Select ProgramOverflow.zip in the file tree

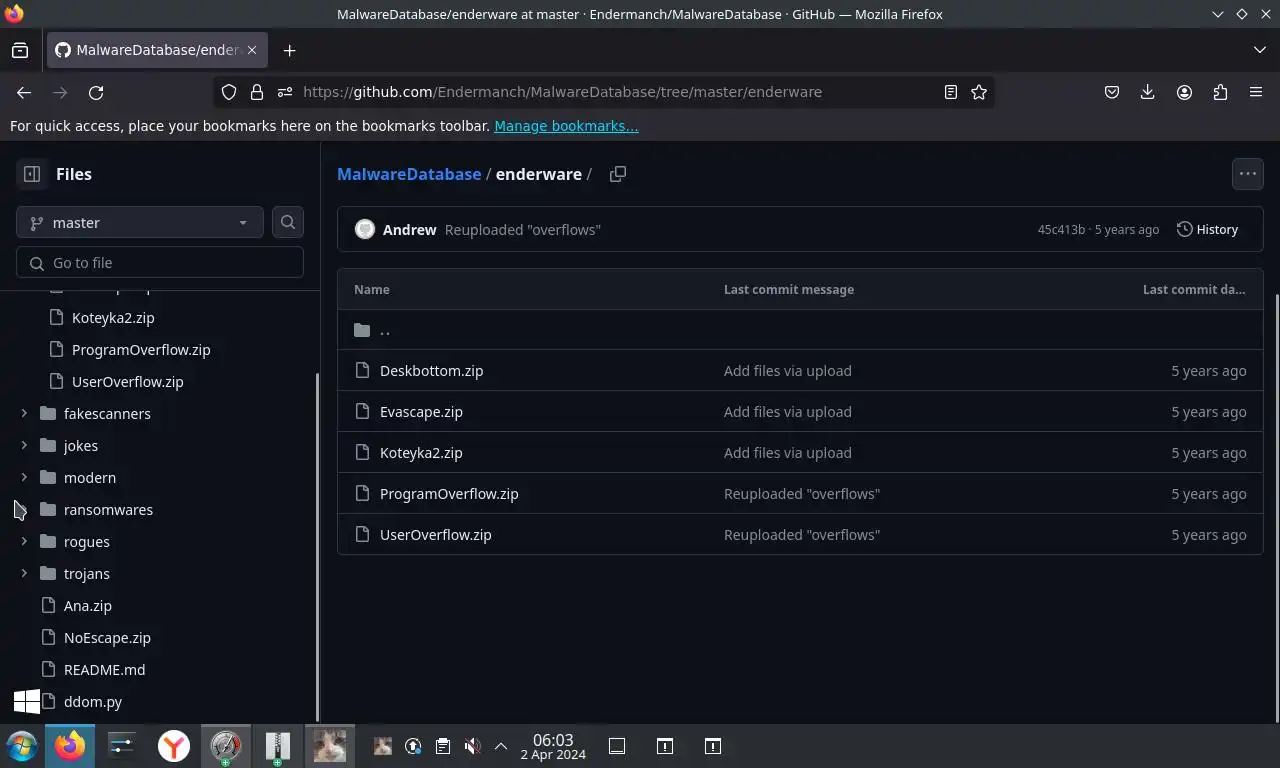141,349
